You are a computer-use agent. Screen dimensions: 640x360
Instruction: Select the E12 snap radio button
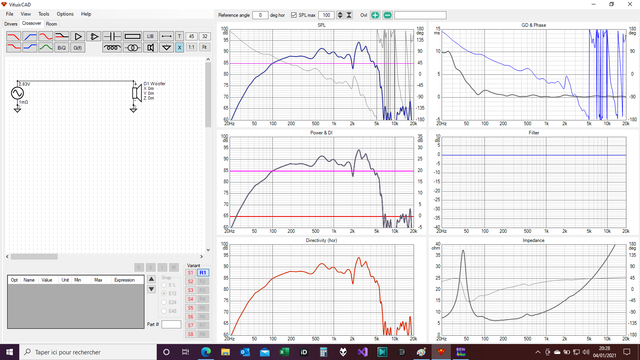(x=164, y=293)
